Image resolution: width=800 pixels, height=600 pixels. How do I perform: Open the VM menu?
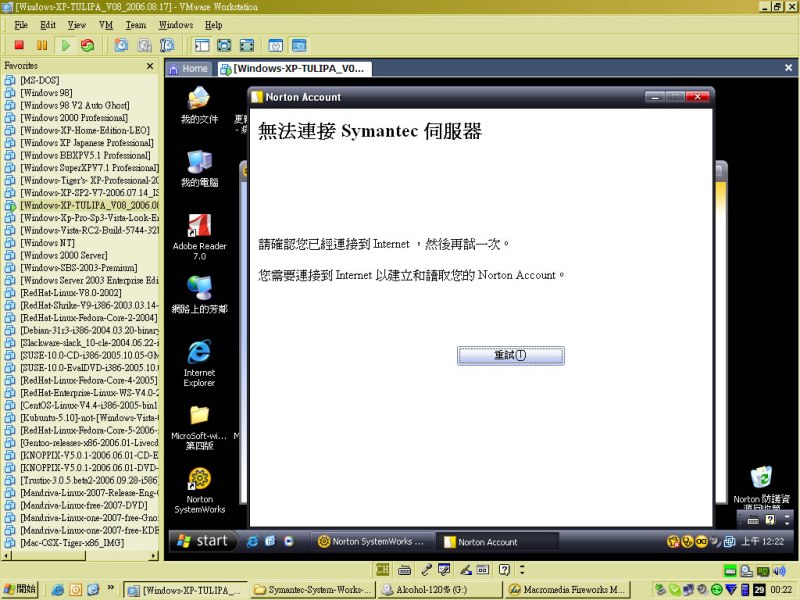coord(106,25)
